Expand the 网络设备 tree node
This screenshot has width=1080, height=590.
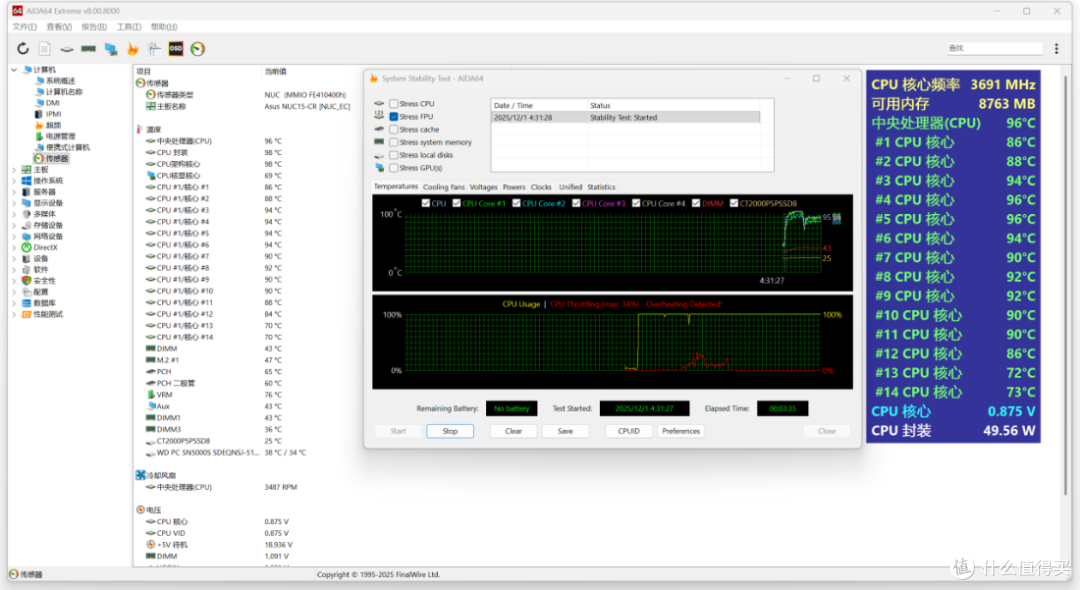(x=14, y=236)
